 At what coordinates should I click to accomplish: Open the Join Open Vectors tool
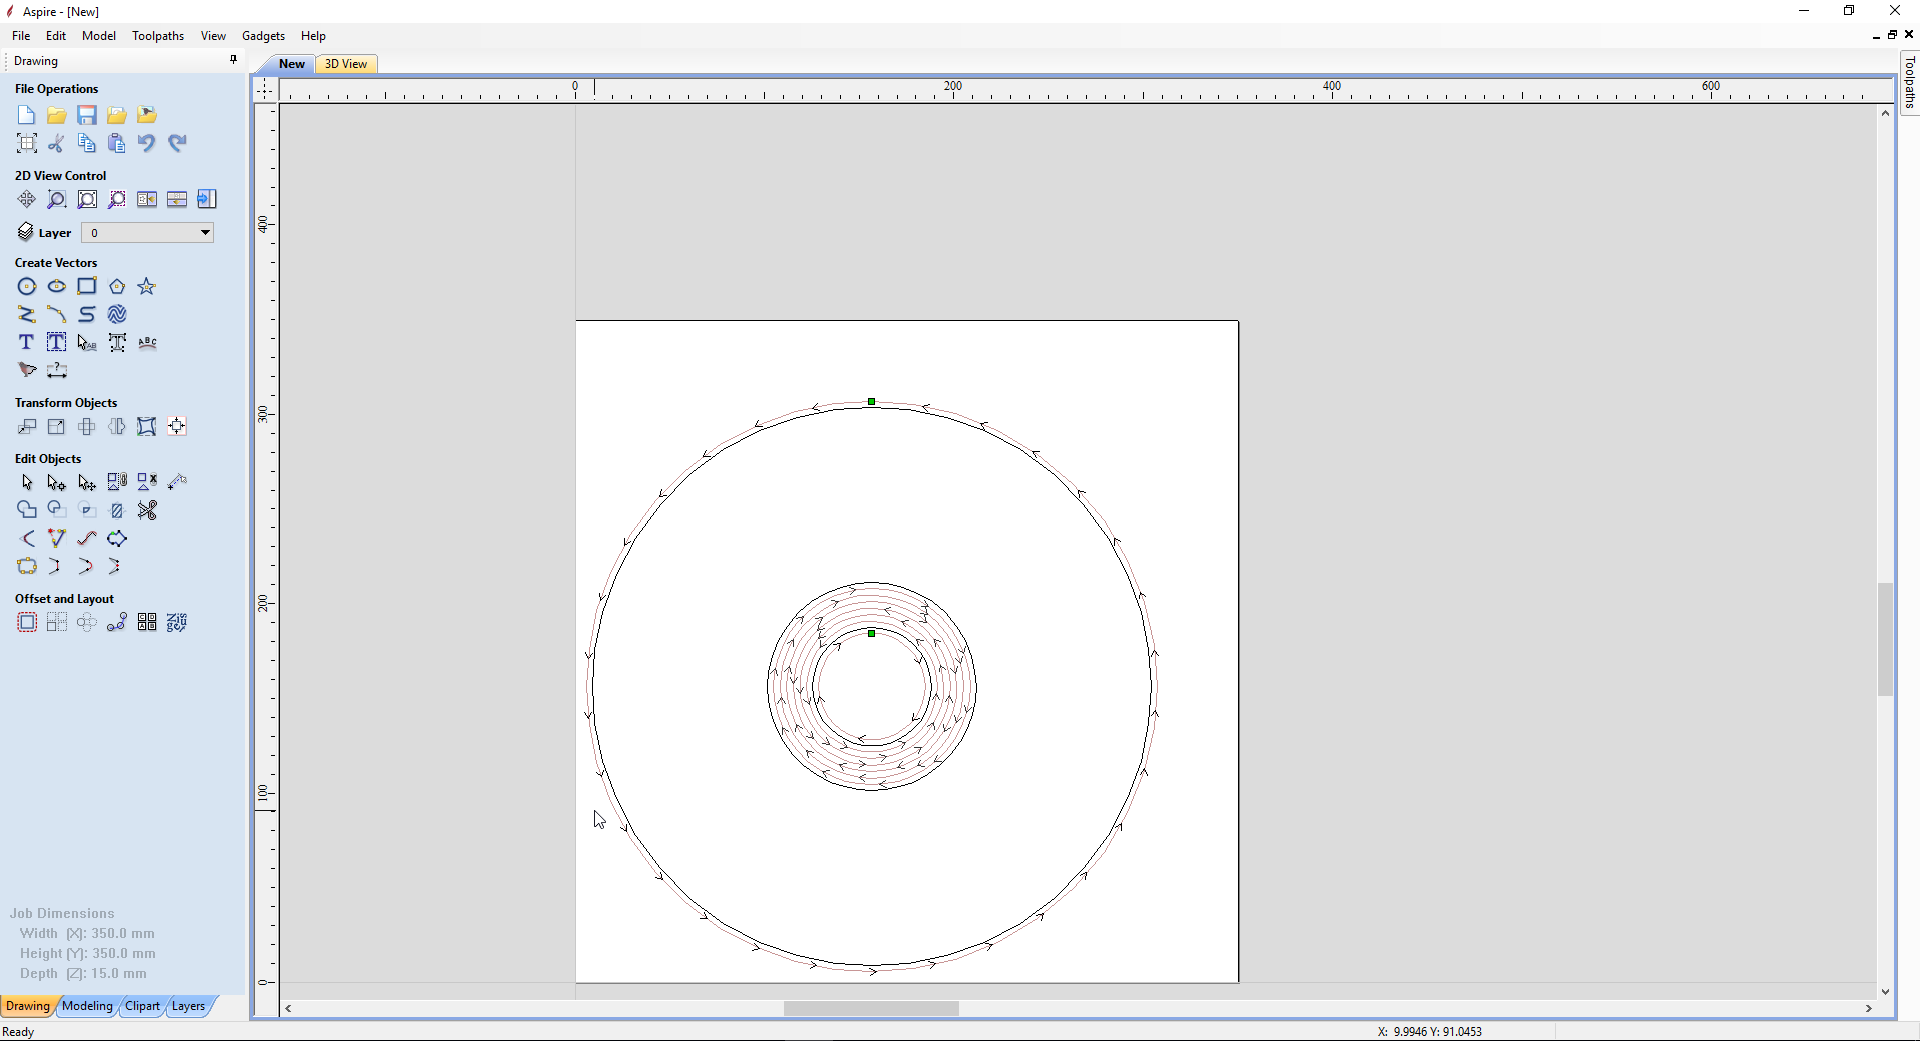[27, 566]
